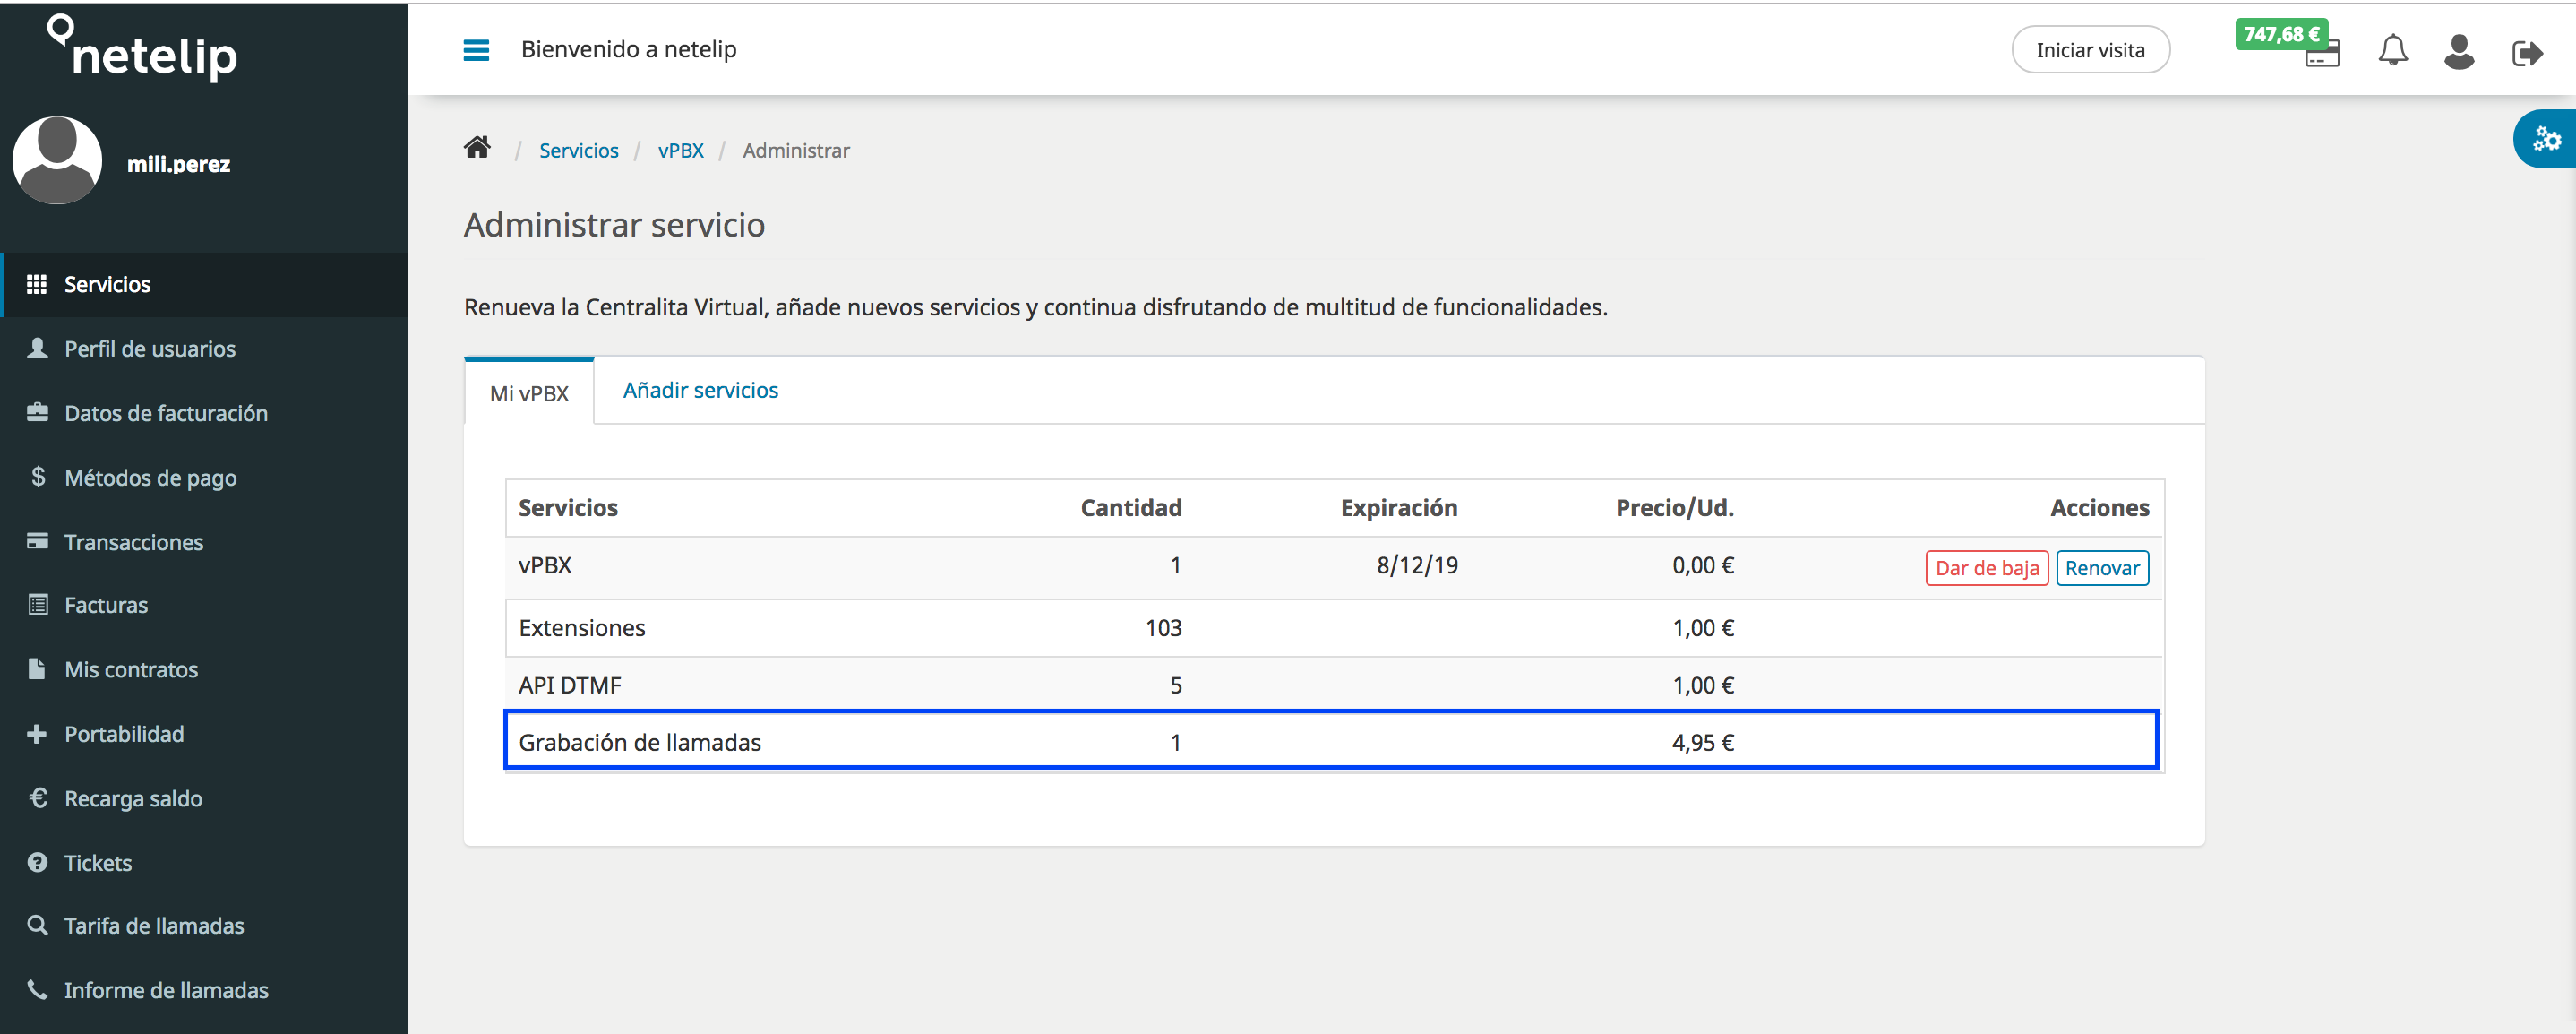Screen dimensions: 2576x1034
Task: Click the Administrar breadcrumb text
Action: pyautogui.click(x=796, y=150)
